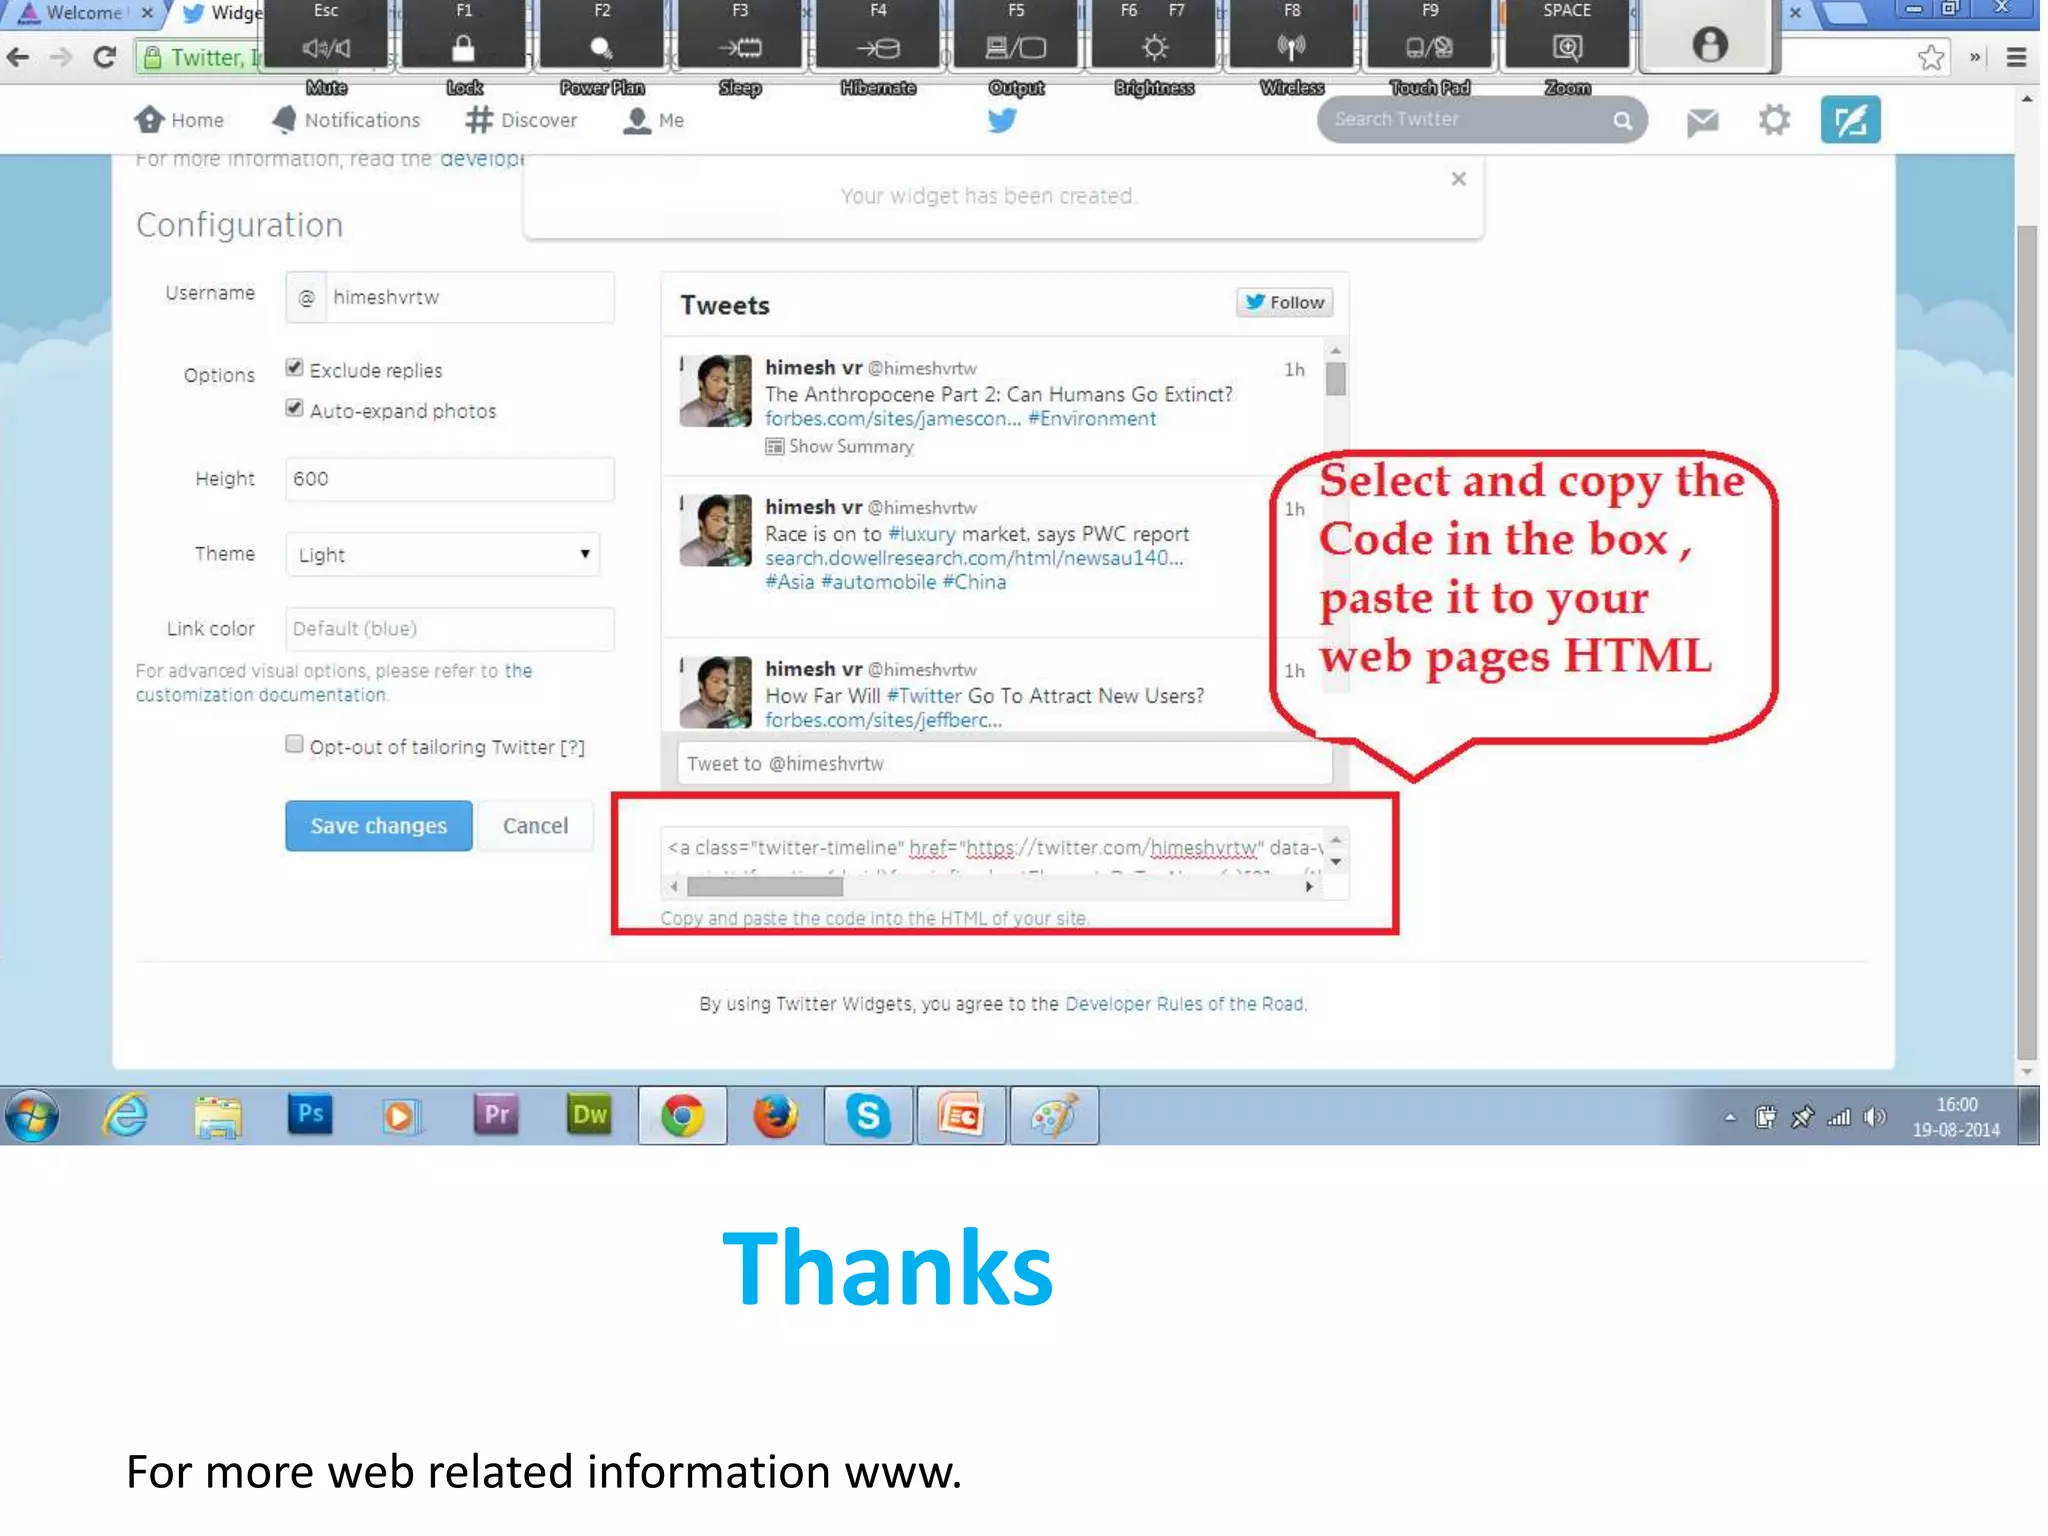This screenshot has height=1536, width=2048.
Task: Switch to the Welcome browser tab
Action: [x=84, y=13]
